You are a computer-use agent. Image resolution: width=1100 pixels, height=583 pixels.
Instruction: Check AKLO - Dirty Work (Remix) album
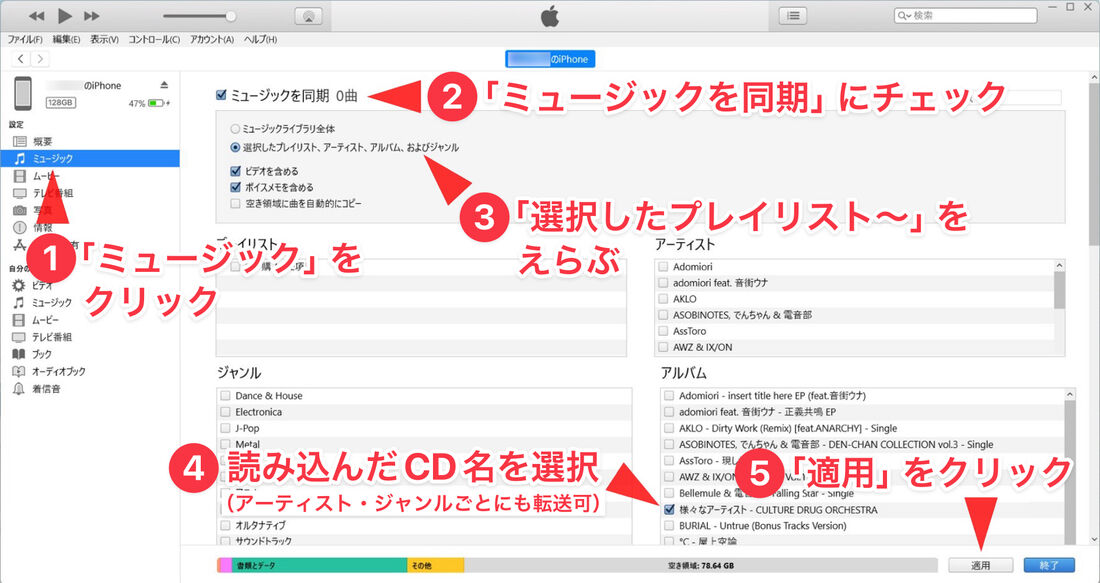pos(669,428)
